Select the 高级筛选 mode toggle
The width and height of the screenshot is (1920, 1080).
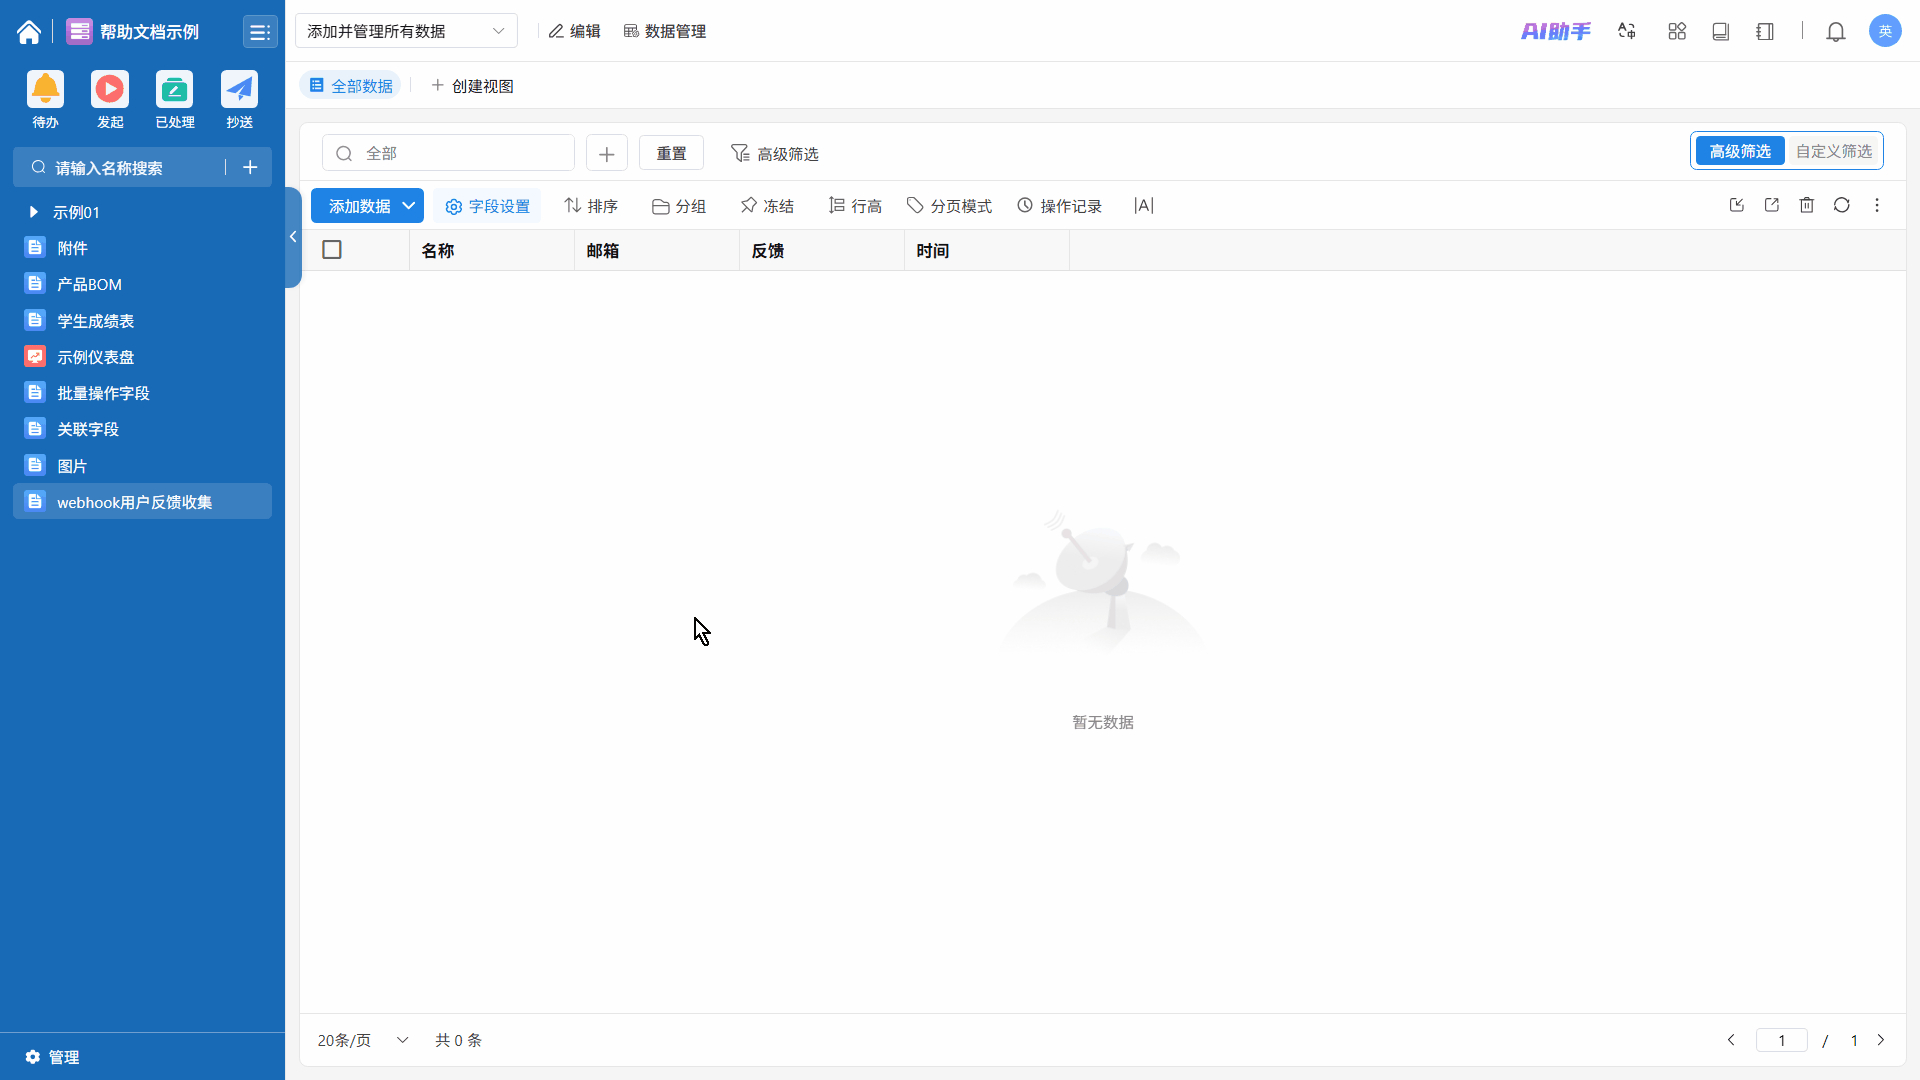[1739, 151]
